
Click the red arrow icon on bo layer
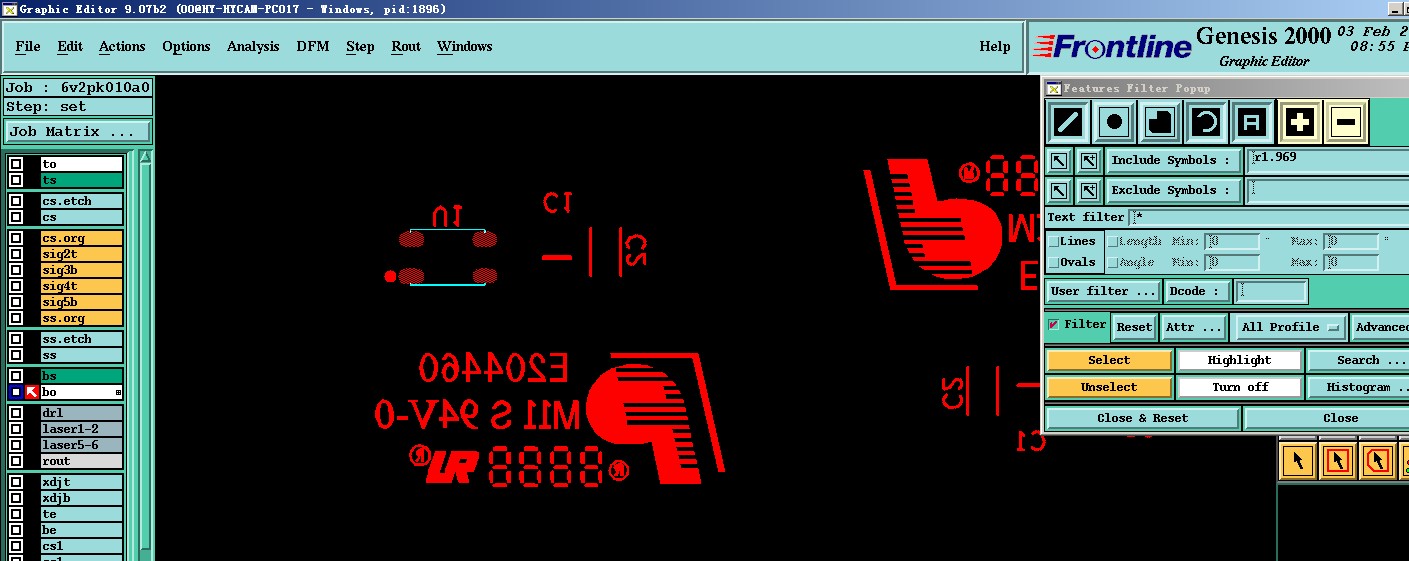[31, 393]
